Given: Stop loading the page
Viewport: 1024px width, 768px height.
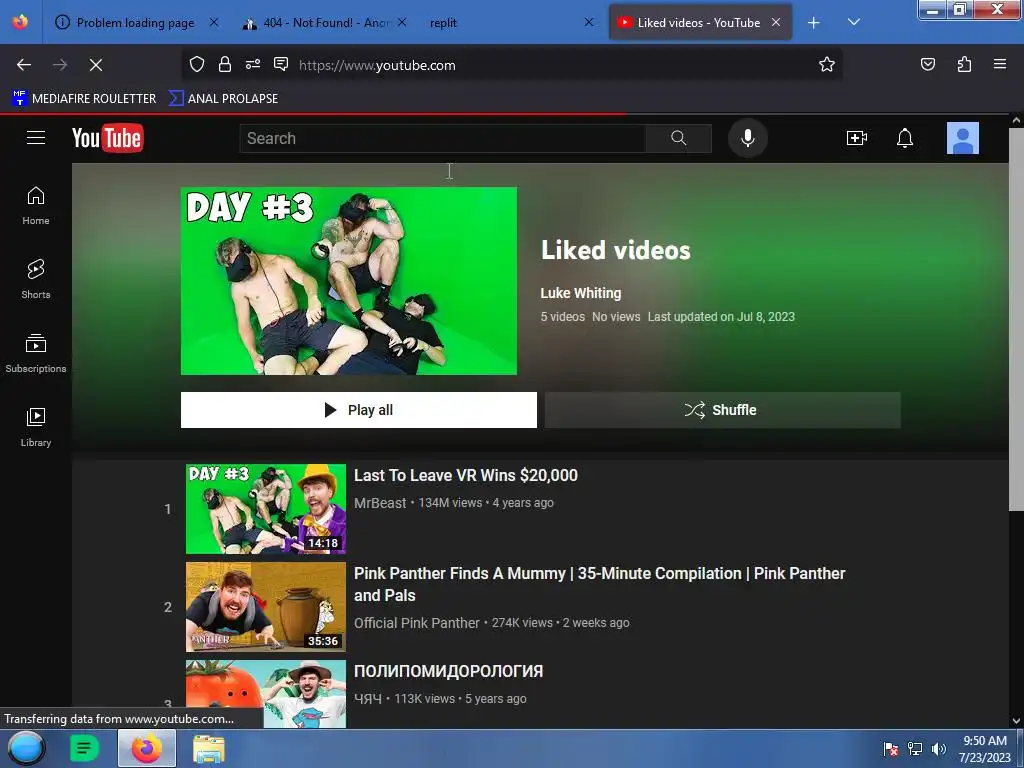Looking at the screenshot, I should tap(95, 65).
